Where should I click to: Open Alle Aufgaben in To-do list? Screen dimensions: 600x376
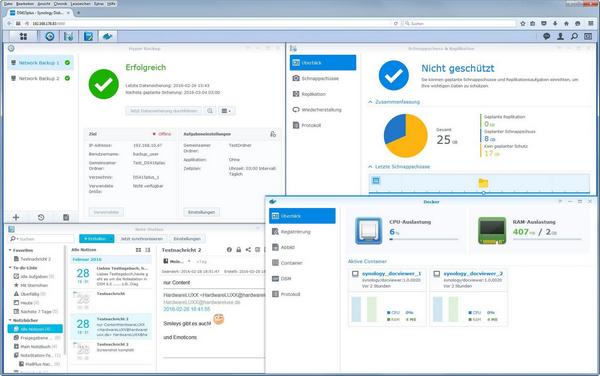tap(34, 277)
